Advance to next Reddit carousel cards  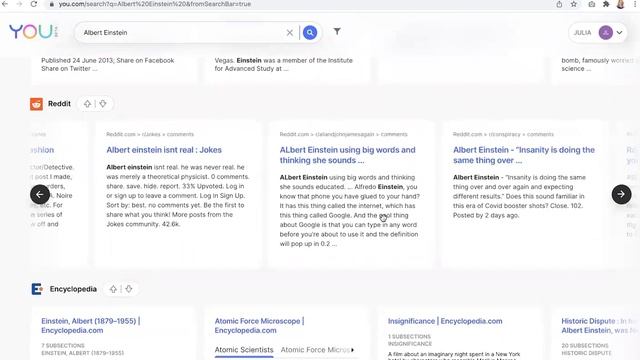click(x=621, y=195)
